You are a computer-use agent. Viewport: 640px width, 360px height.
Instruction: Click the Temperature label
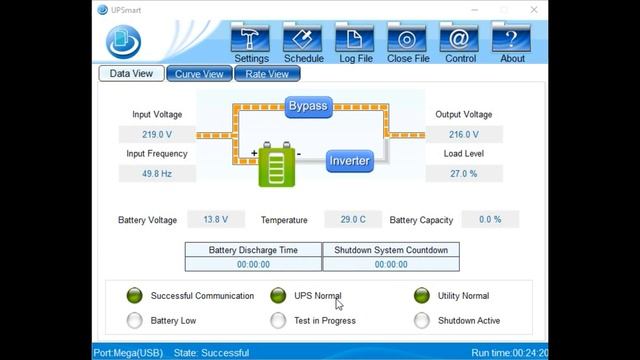click(x=284, y=220)
